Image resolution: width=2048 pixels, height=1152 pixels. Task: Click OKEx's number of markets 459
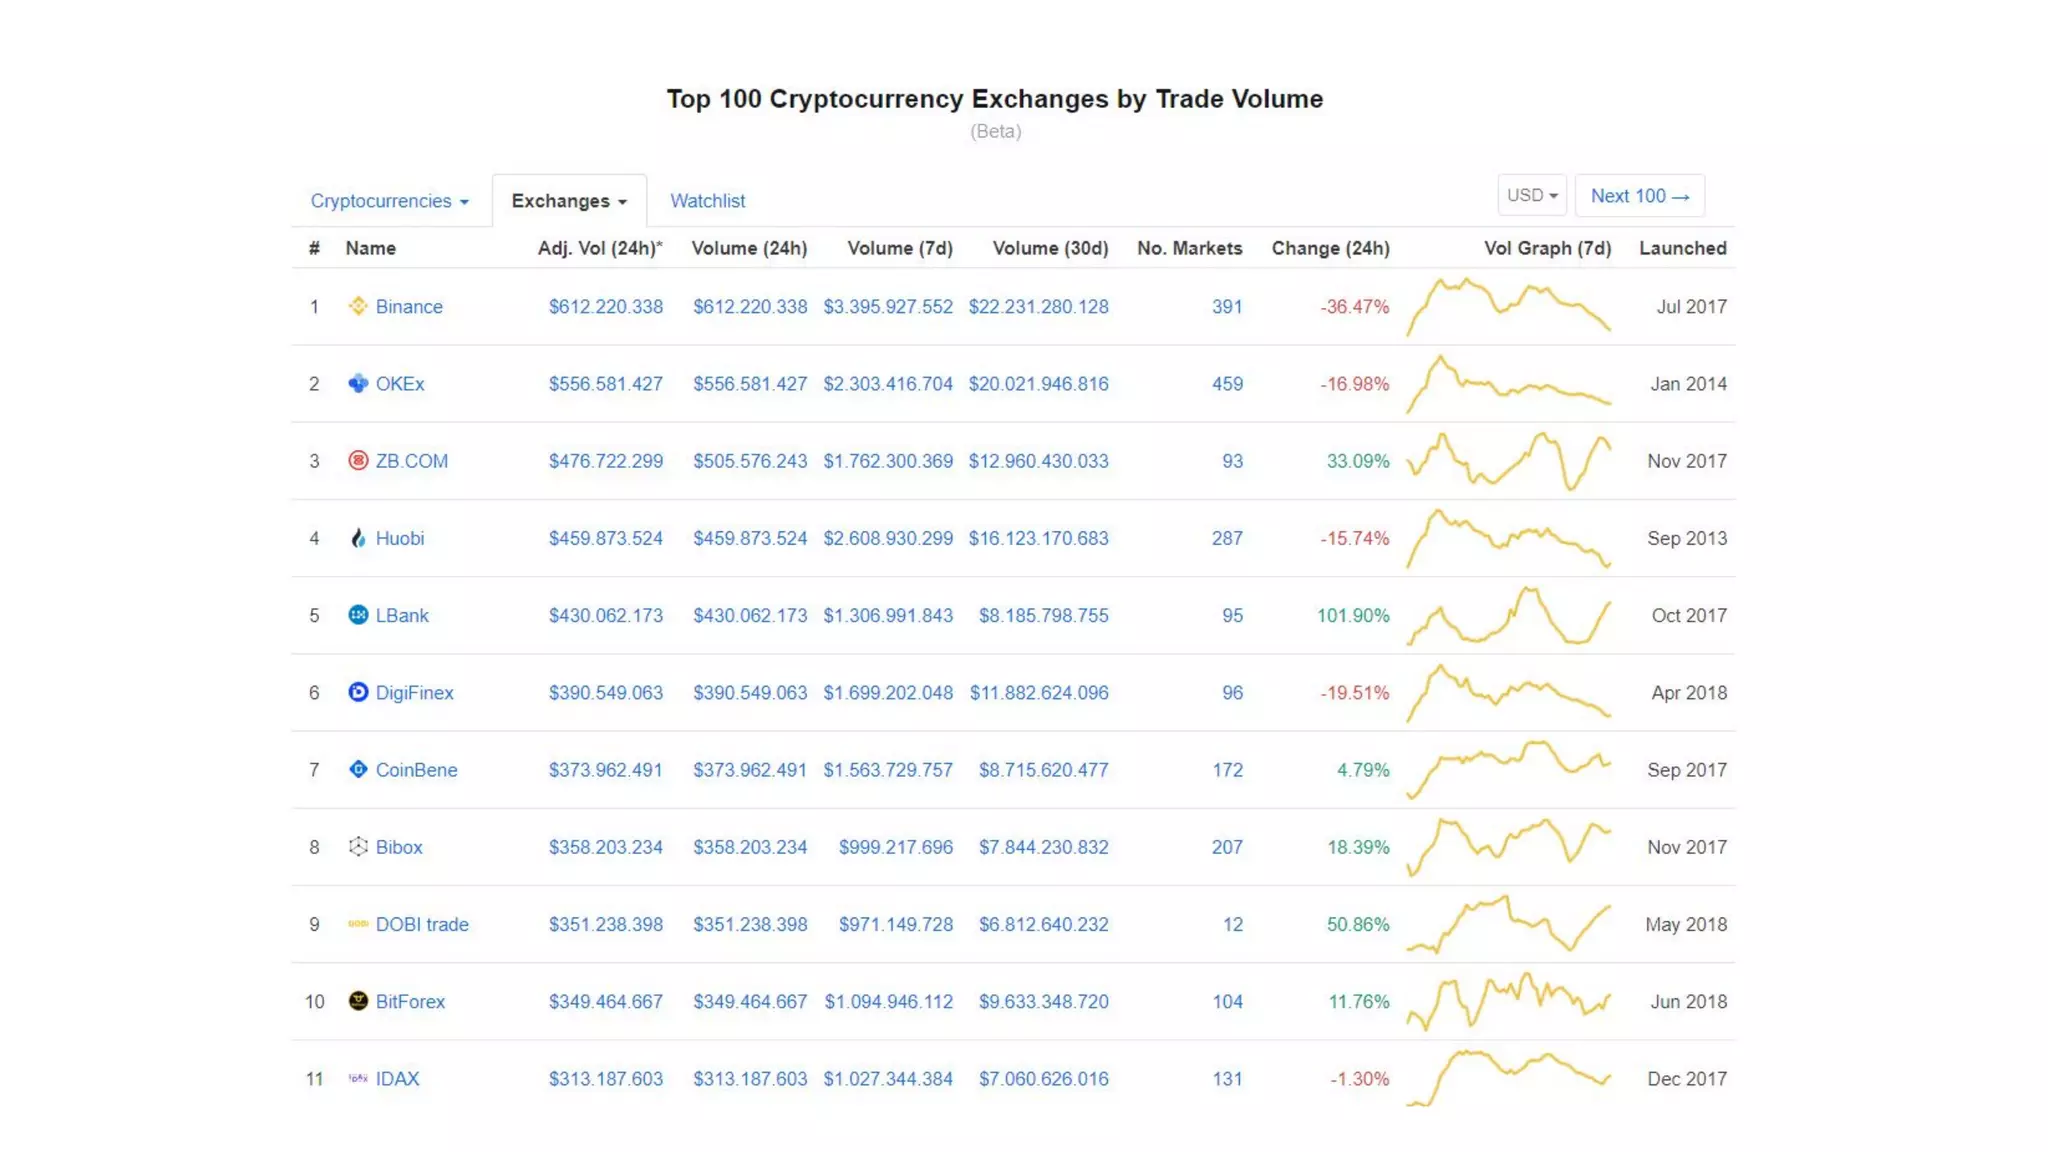pos(1227,384)
